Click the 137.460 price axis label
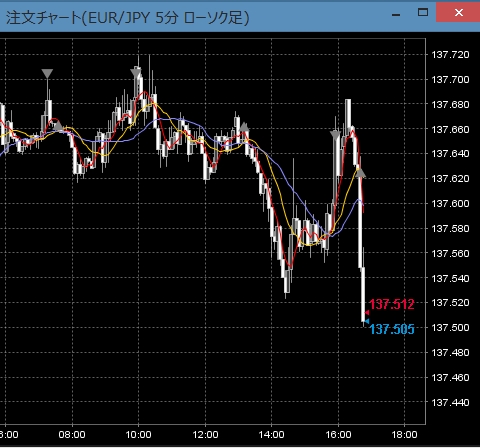 [x=450, y=378]
